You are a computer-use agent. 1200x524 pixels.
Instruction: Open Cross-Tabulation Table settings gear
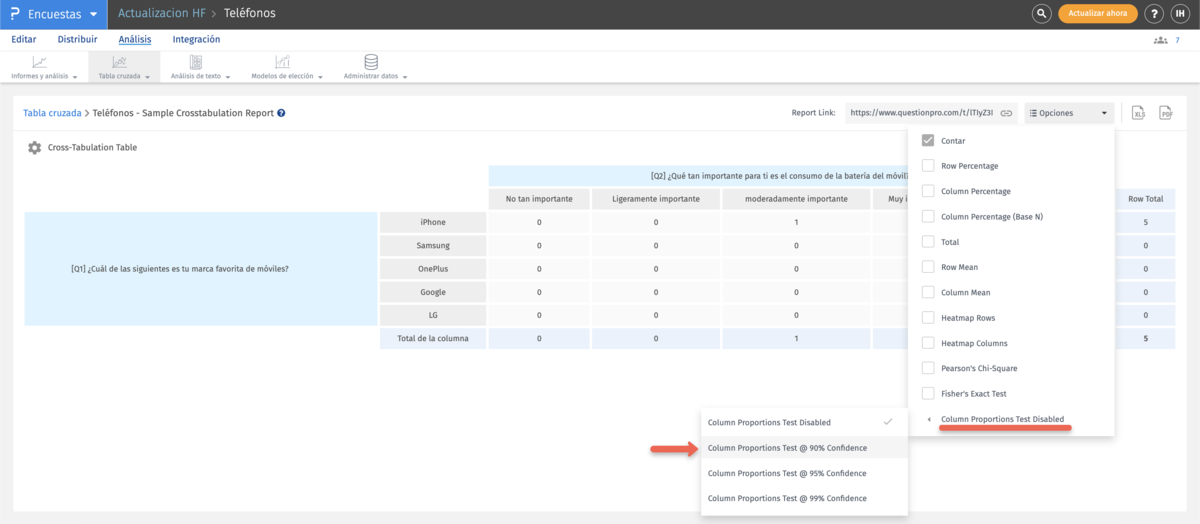pos(35,148)
